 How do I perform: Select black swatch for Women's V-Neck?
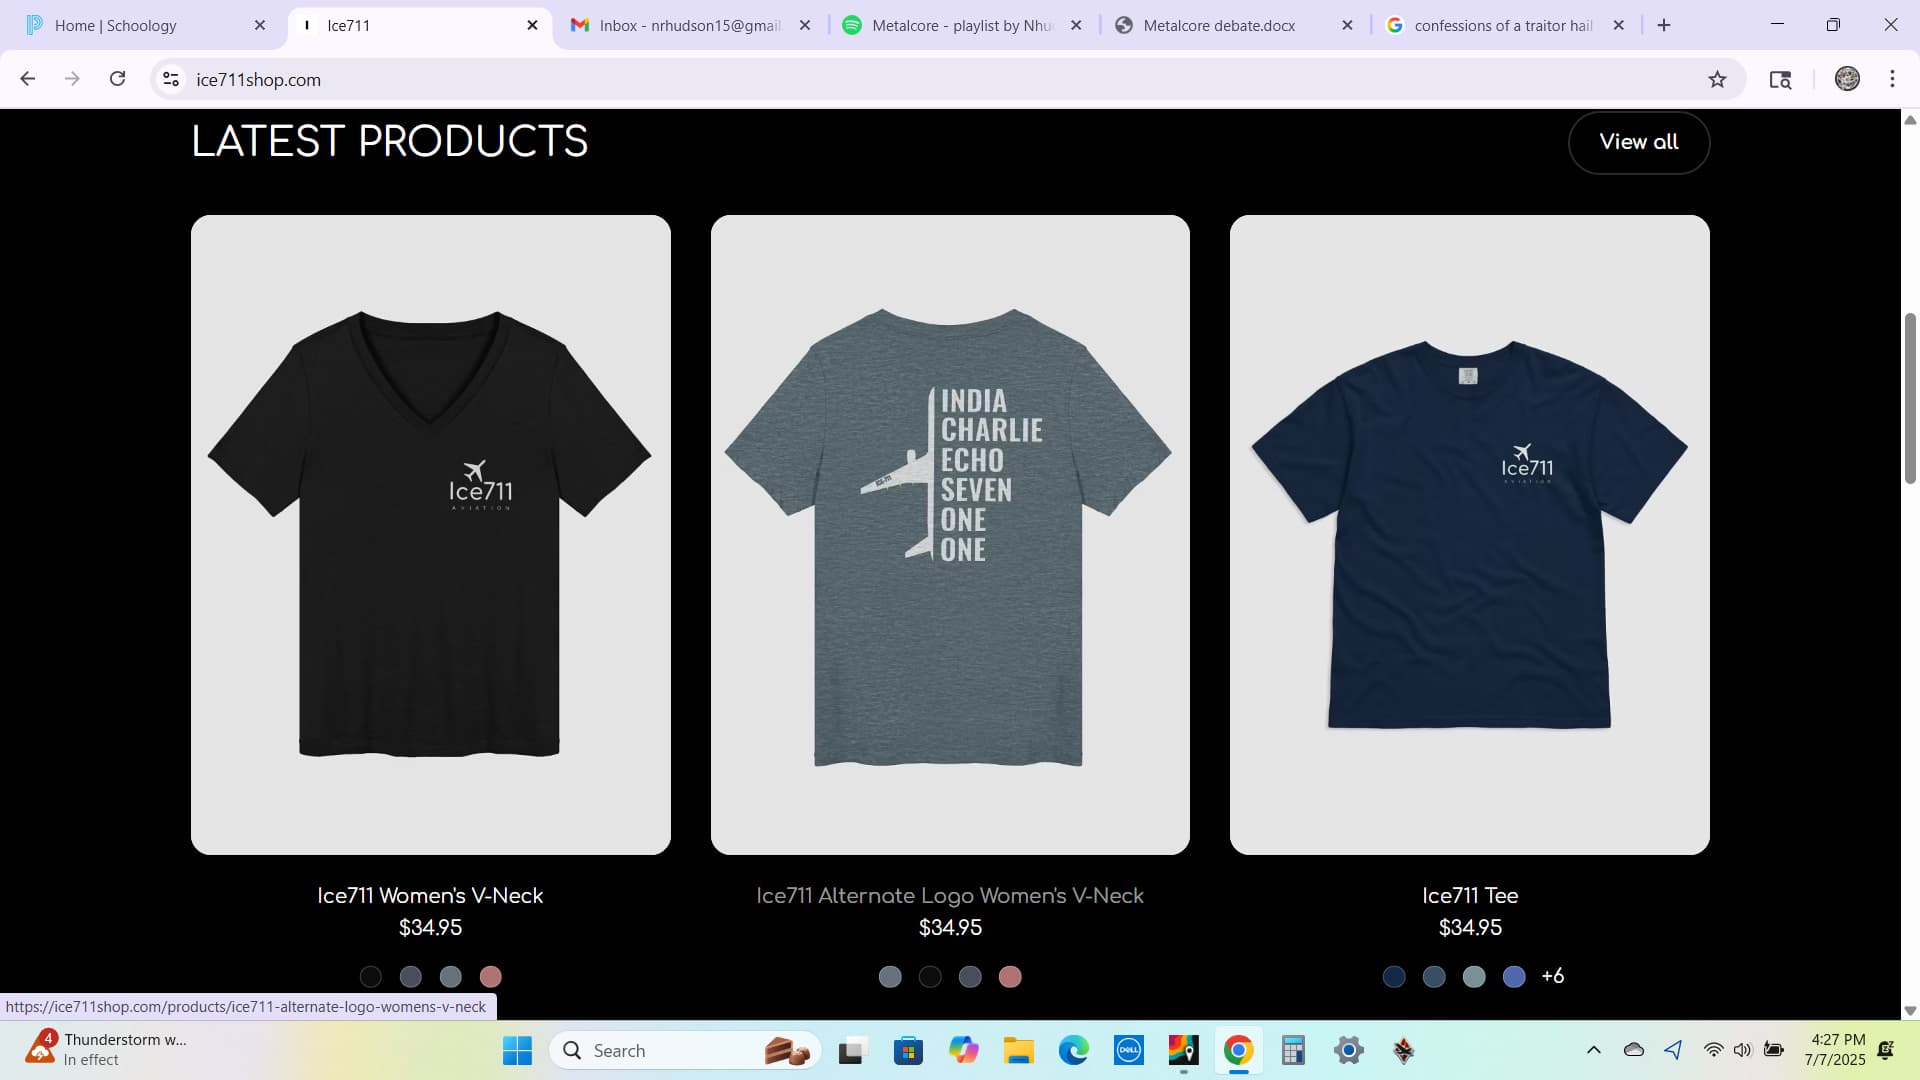371,977
